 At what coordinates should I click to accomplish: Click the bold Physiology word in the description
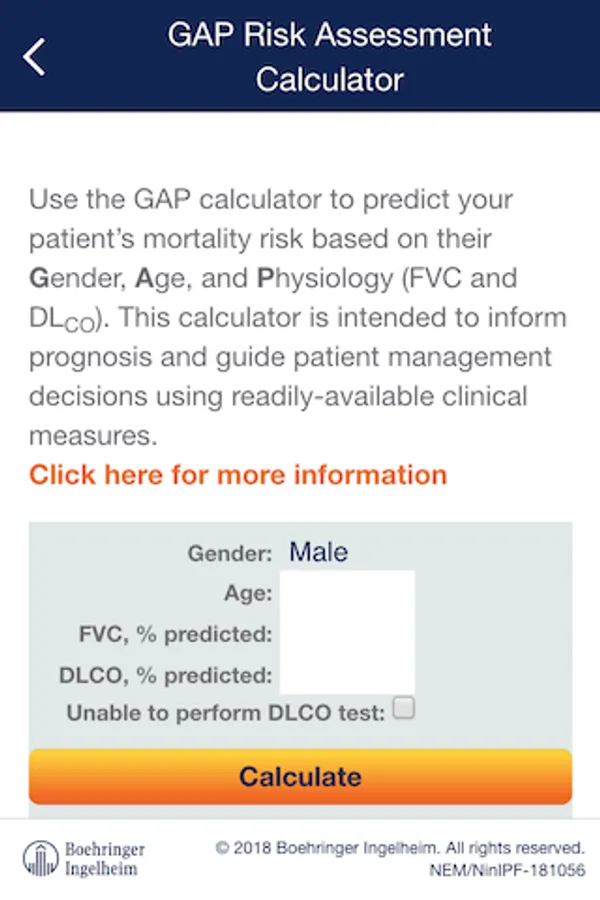click(325, 278)
